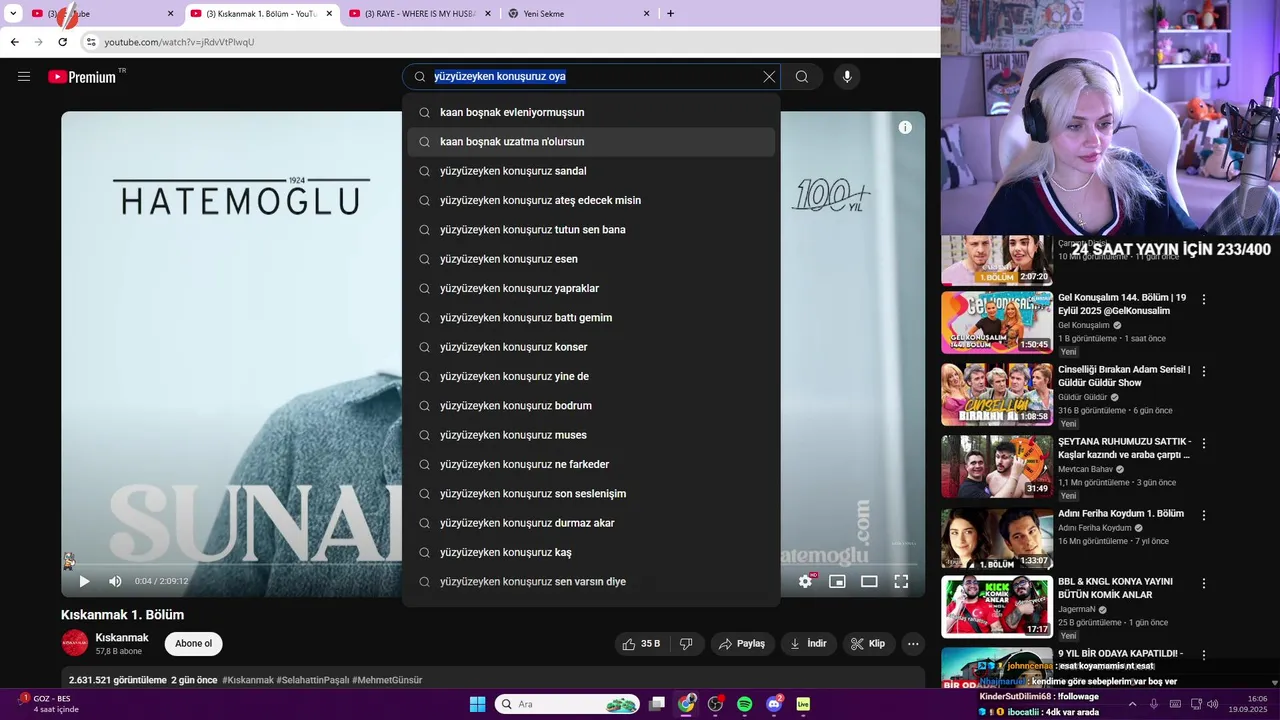The image size is (1280, 720).
Task: Dislike the Kıskanmak video
Action: click(686, 644)
